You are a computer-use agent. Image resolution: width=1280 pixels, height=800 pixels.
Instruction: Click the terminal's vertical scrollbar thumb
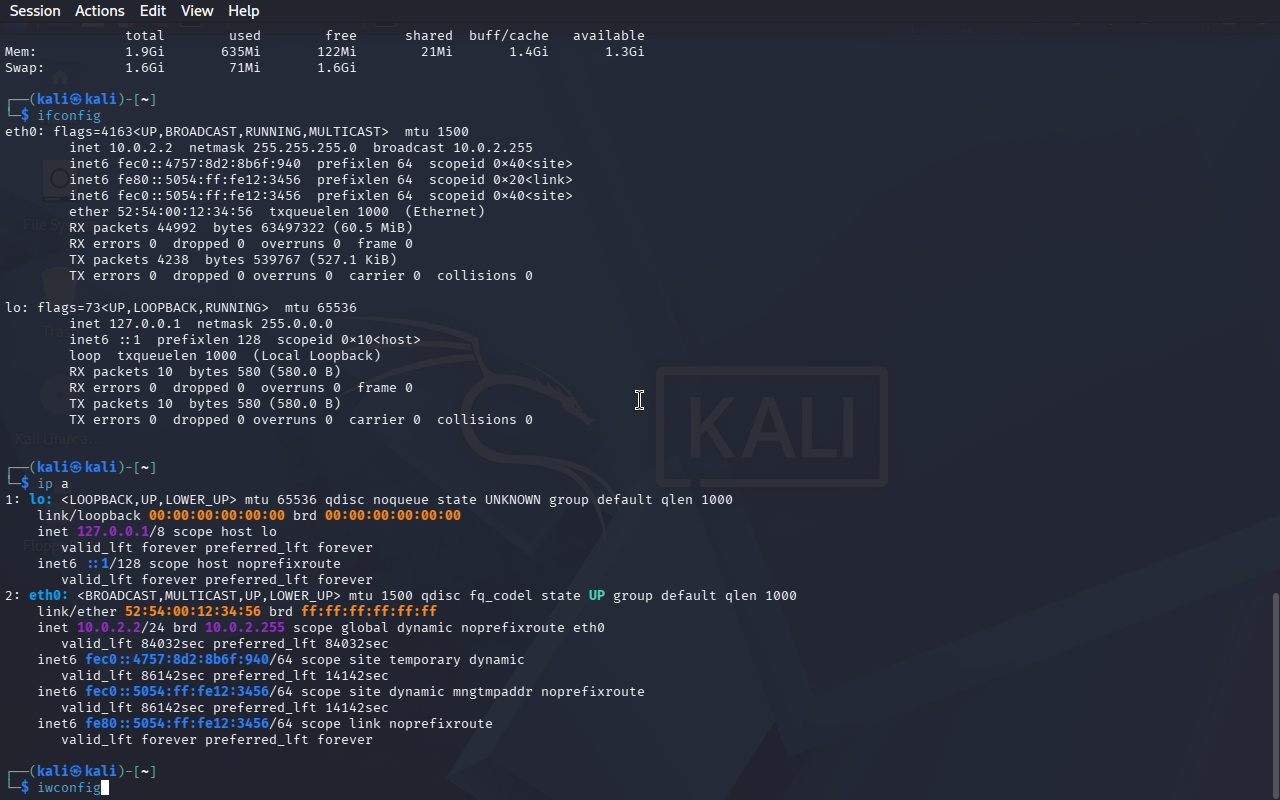[1275, 694]
